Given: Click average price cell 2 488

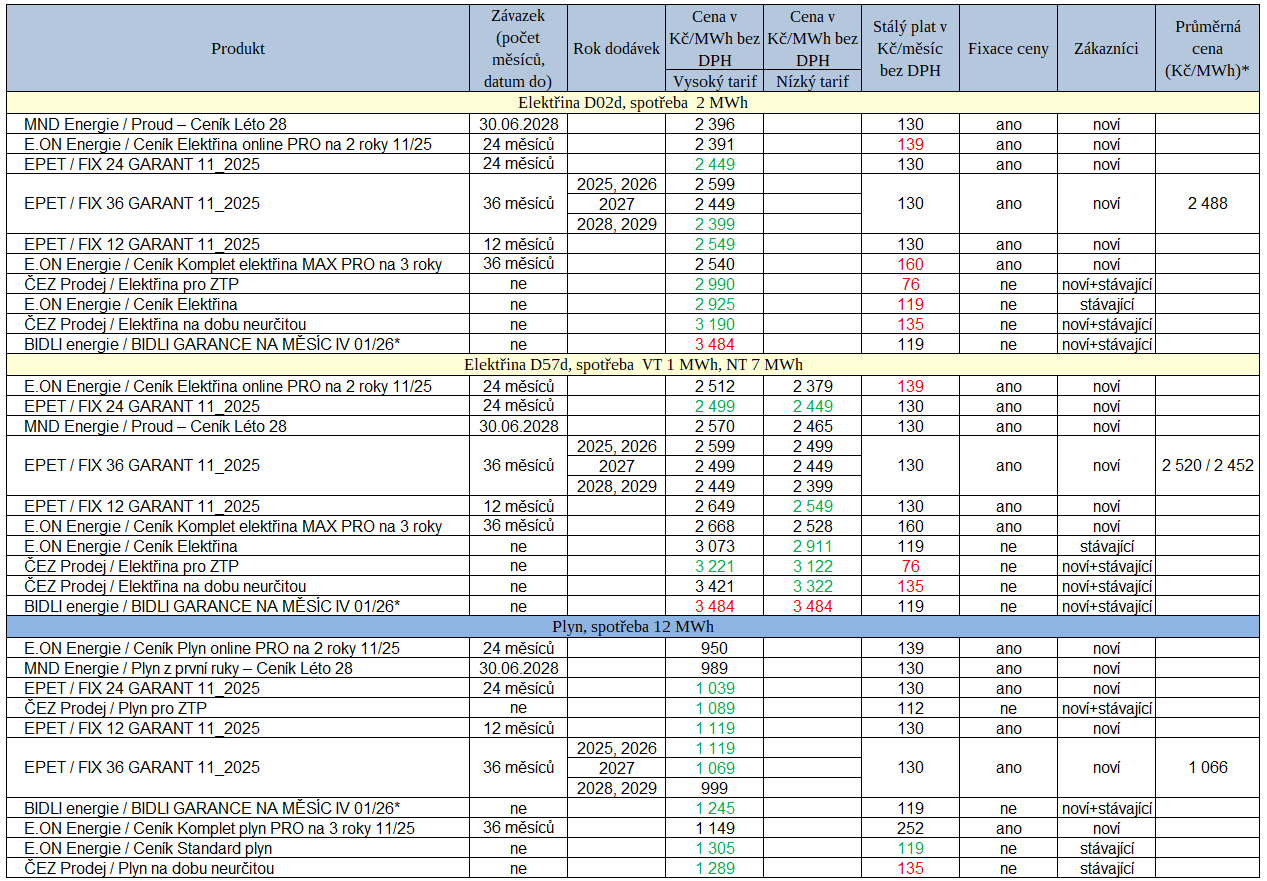Looking at the screenshot, I should pyautogui.click(x=1207, y=204).
